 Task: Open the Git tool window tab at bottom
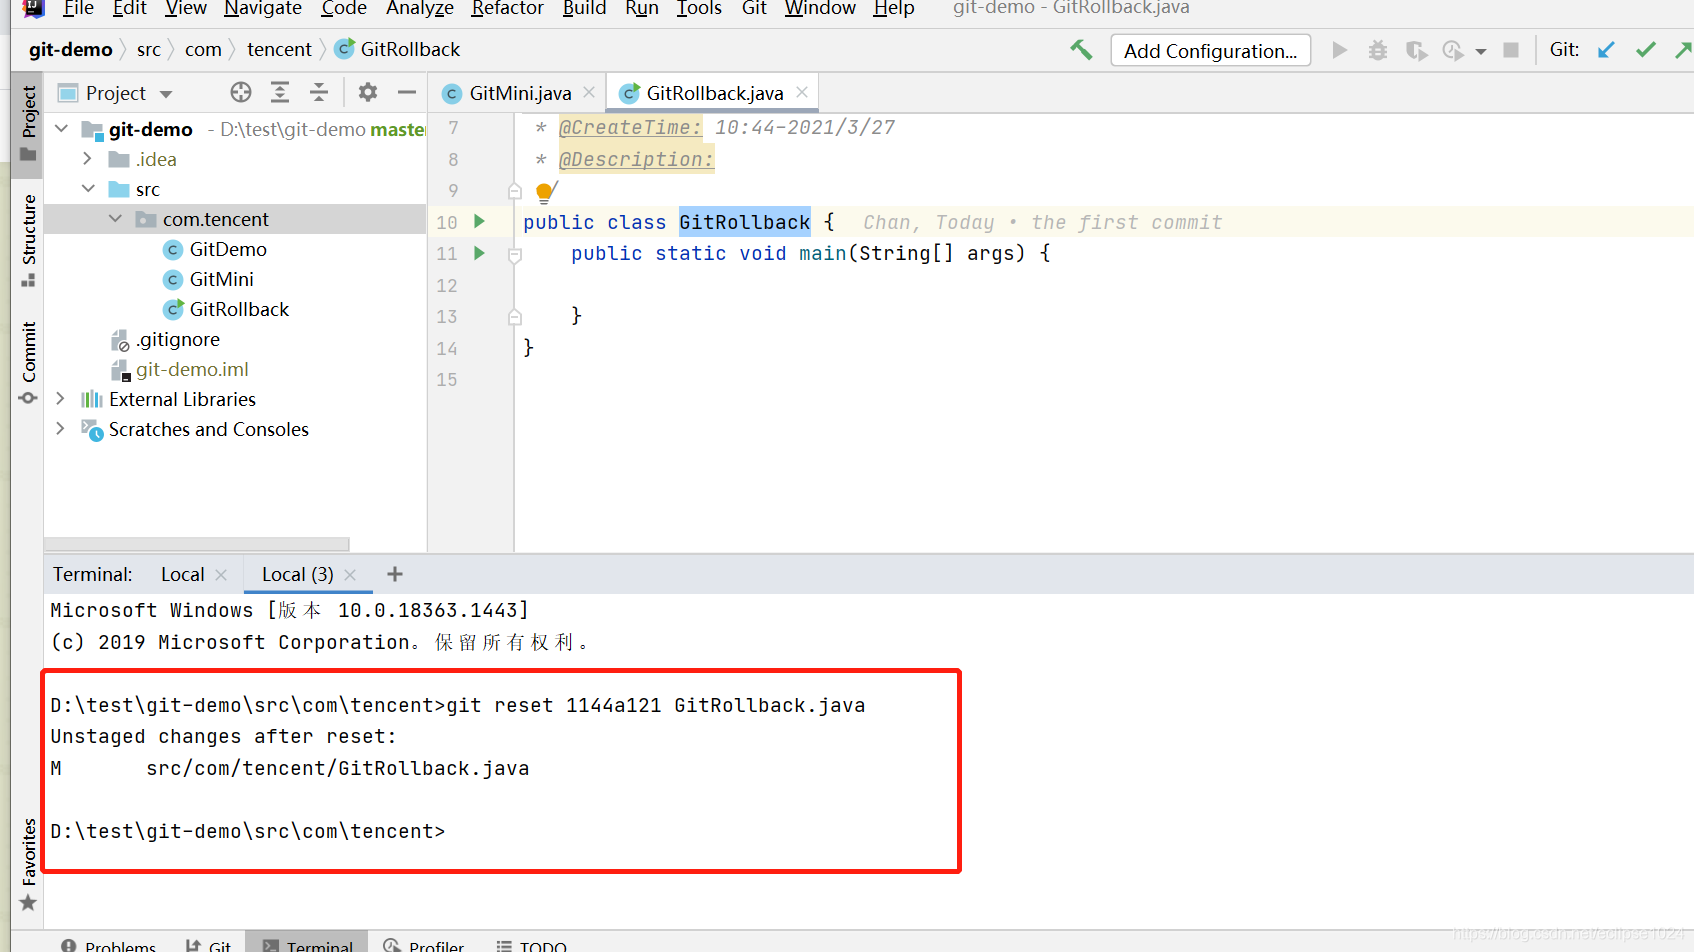click(208, 945)
